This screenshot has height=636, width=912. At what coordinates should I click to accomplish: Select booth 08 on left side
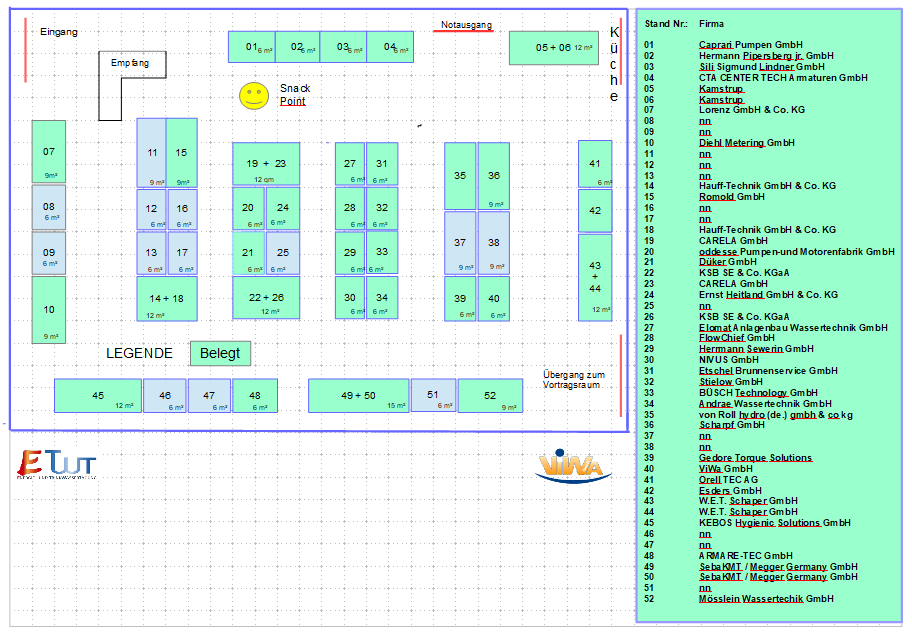(x=49, y=208)
